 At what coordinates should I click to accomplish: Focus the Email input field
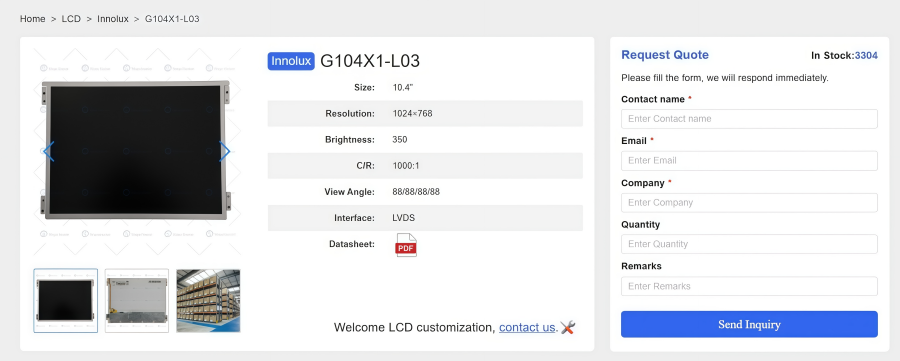749,161
